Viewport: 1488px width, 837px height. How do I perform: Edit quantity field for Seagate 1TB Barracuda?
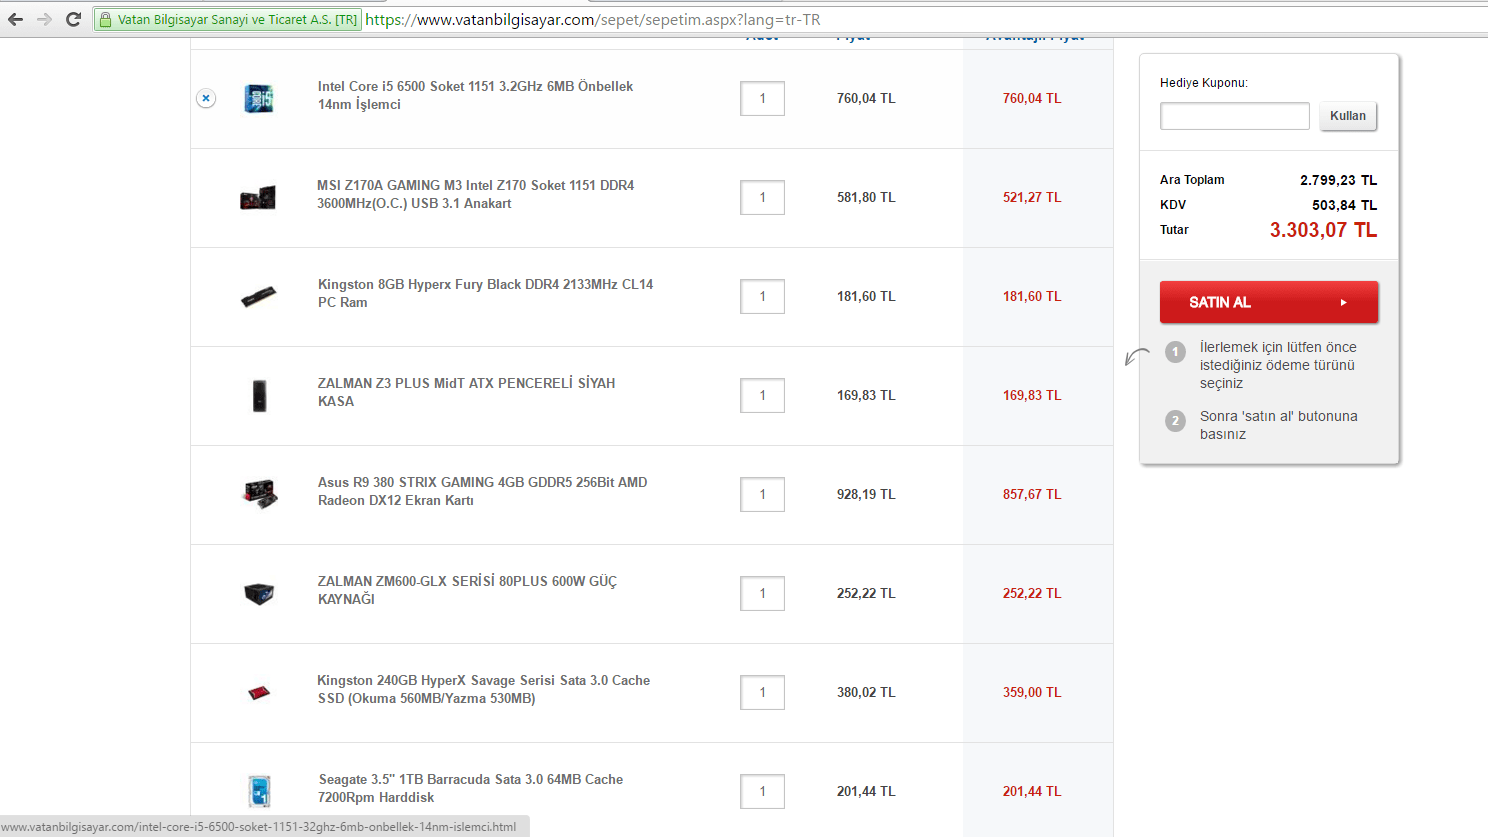tap(762, 791)
